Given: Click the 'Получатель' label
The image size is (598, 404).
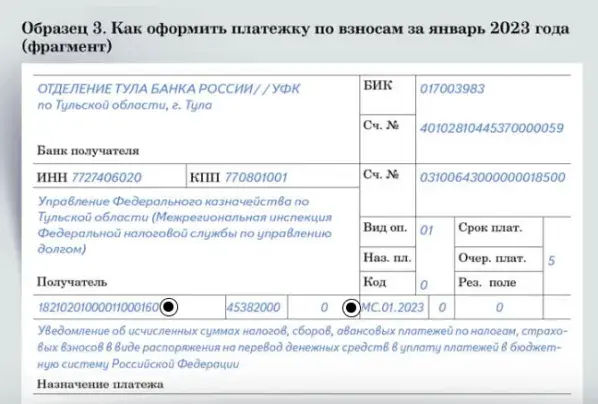Looking at the screenshot, I should click(x=72, y=282).
